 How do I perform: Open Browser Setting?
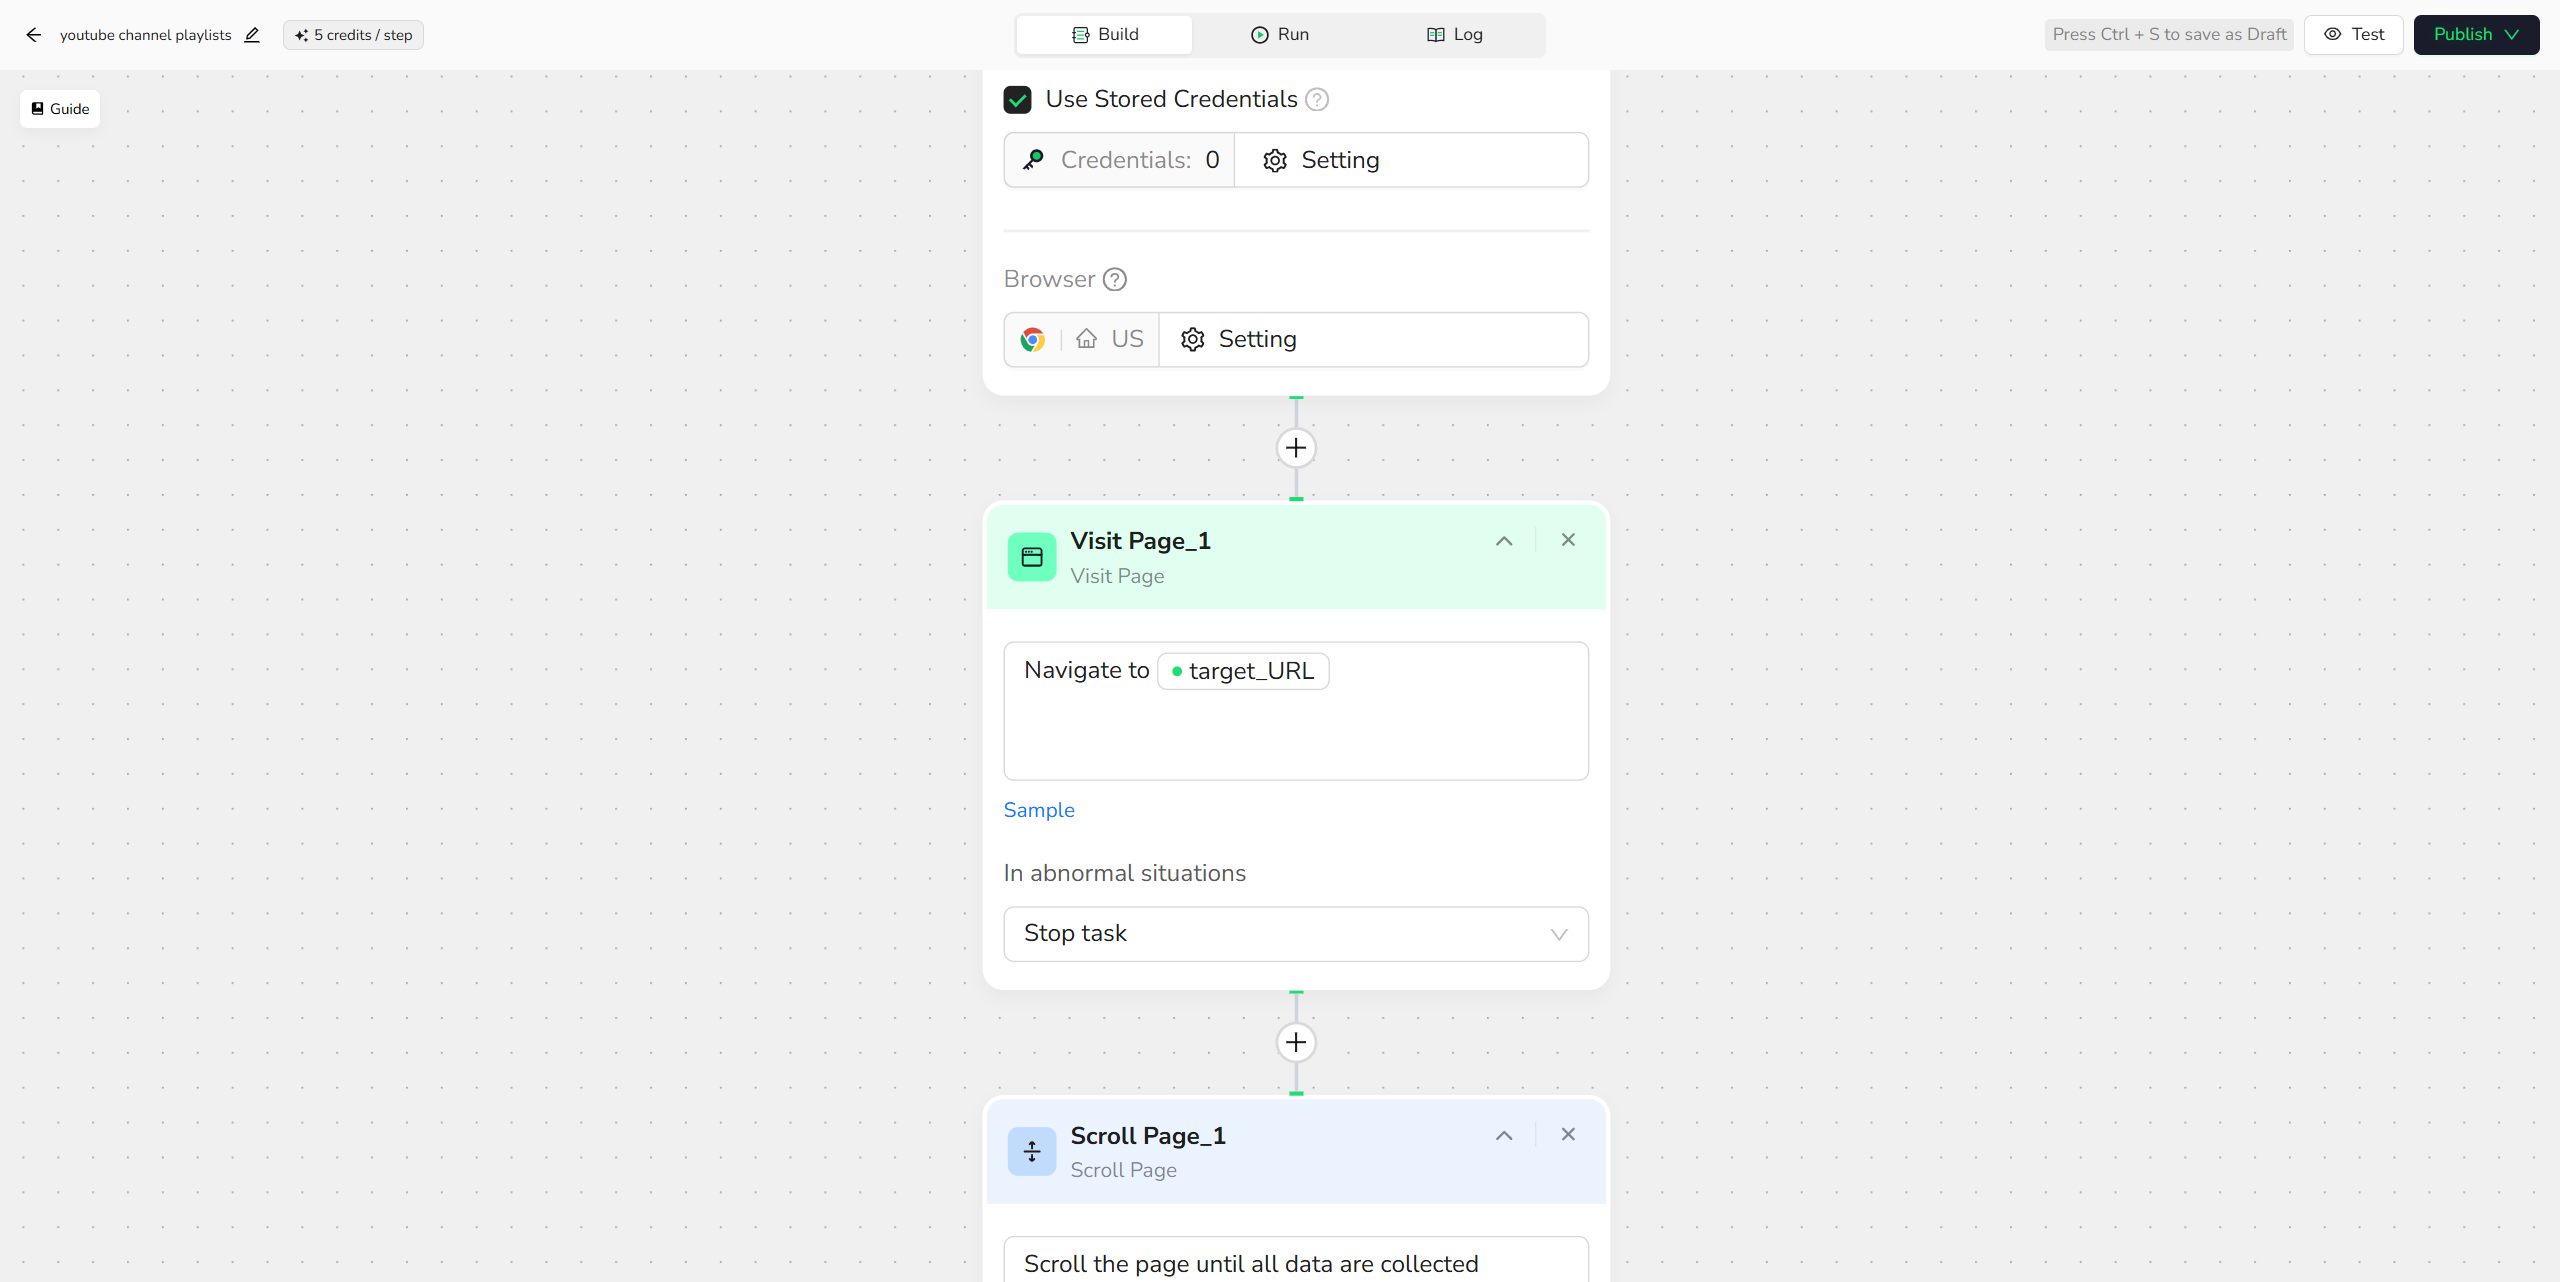pyautogui.click(x=1373, y=340)
